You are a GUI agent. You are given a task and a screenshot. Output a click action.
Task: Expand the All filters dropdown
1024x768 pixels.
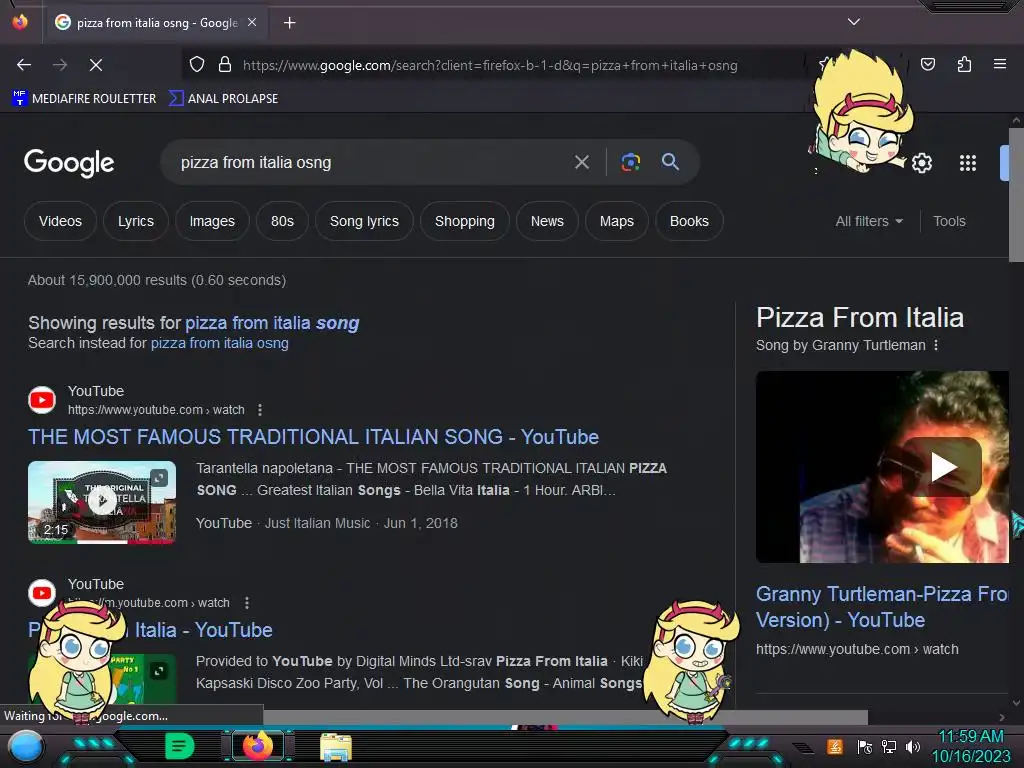pyautogui.click(x=869, y=221)
